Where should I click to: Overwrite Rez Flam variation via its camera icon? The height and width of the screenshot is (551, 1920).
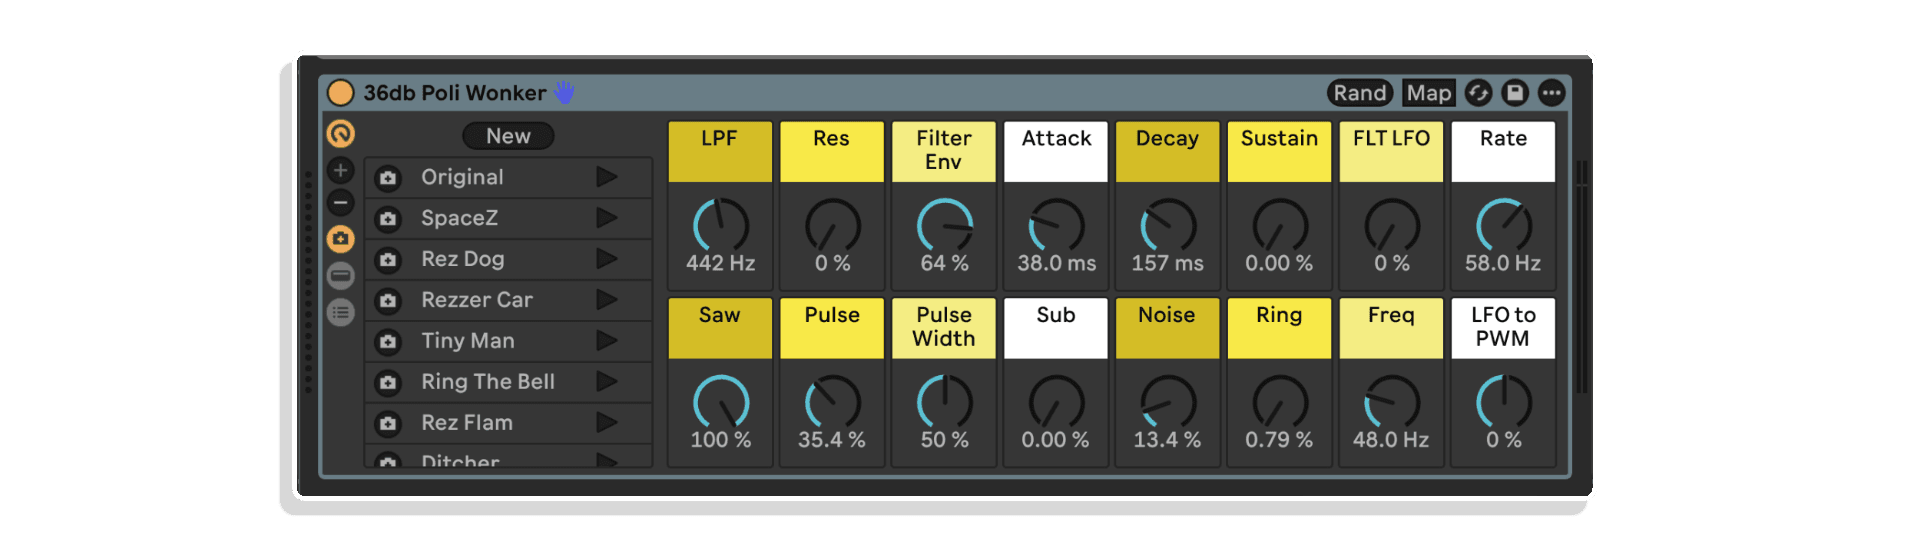(388, 424)
